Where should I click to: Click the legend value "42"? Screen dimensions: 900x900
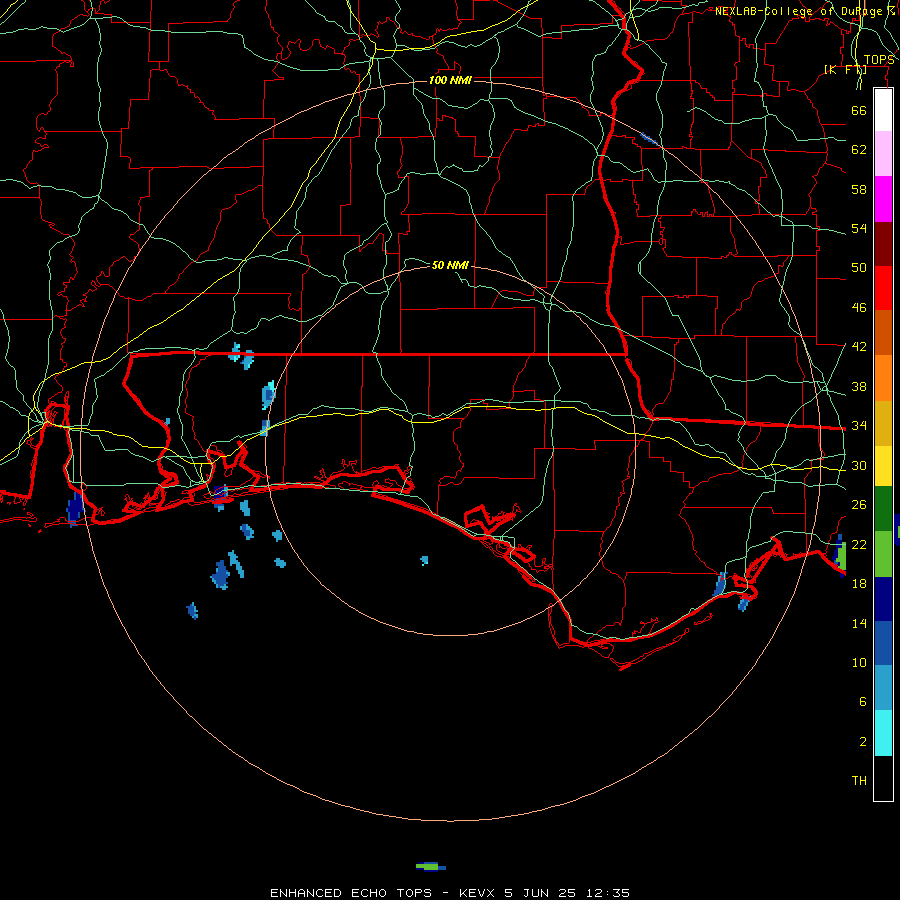point(859,347)
